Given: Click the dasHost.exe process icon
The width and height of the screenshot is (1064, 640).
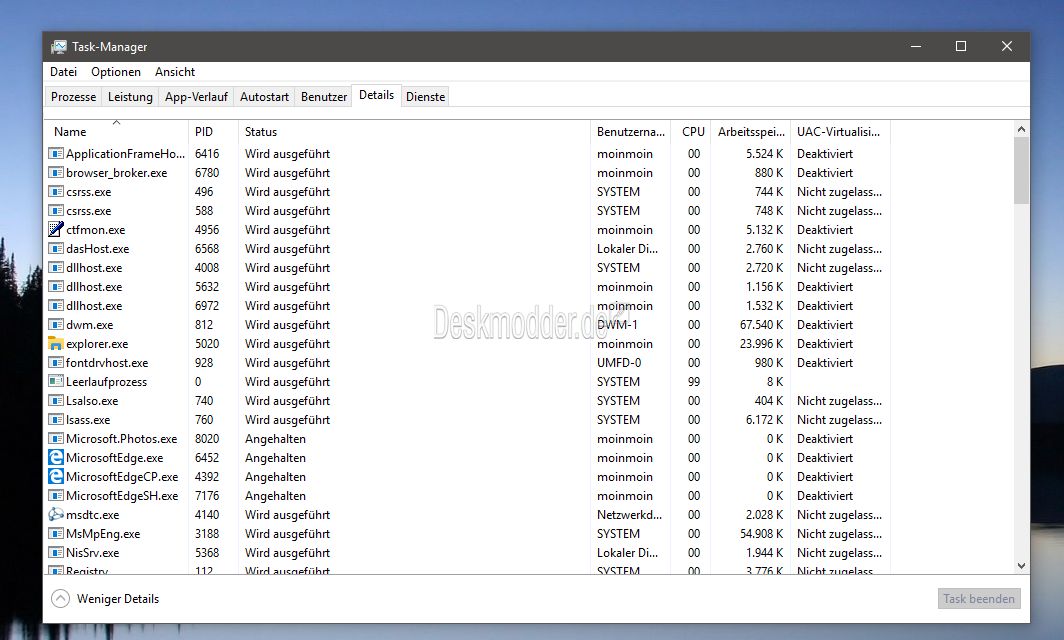Looking at the screenshot, I should pos(56,248).
